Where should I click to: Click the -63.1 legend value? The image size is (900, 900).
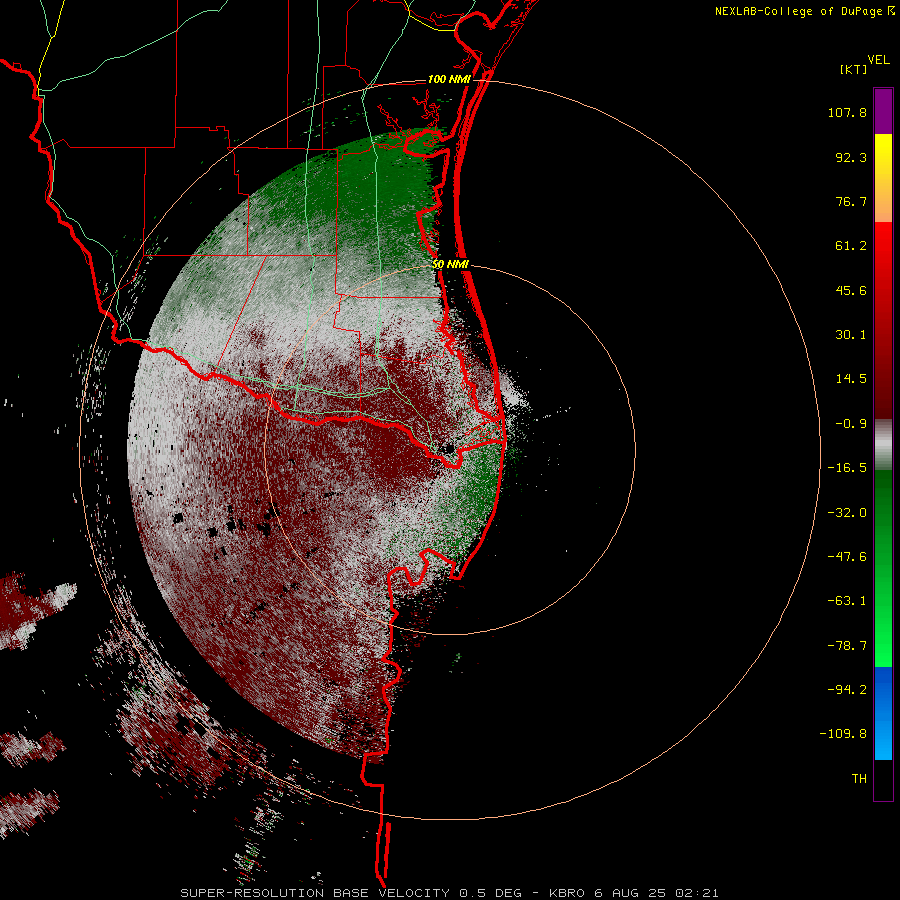(x=847, y=601)
